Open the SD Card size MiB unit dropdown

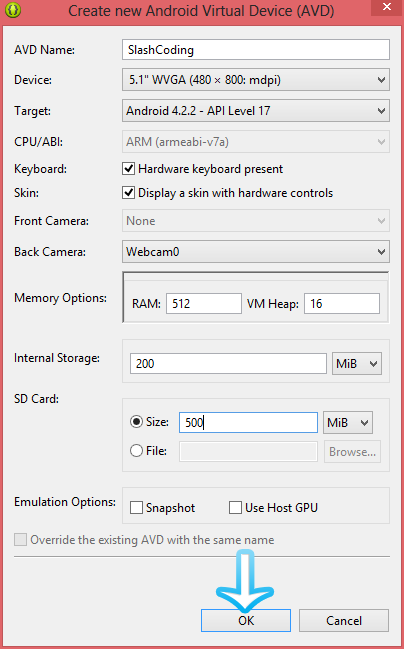pos(348,423)
